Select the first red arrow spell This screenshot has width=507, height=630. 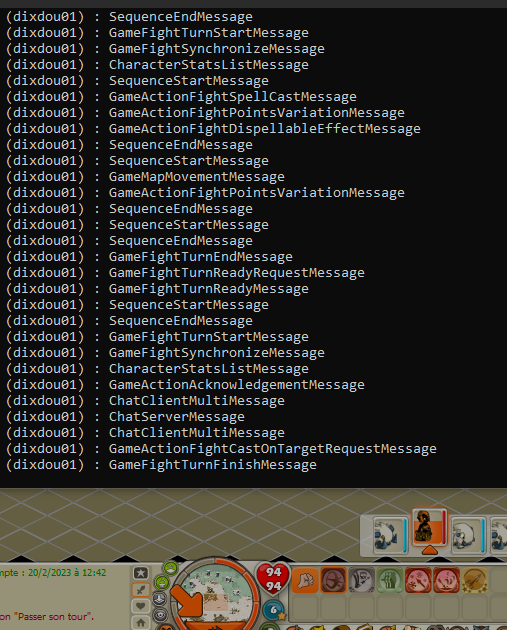pyautogui.click(x=418, y=581)
